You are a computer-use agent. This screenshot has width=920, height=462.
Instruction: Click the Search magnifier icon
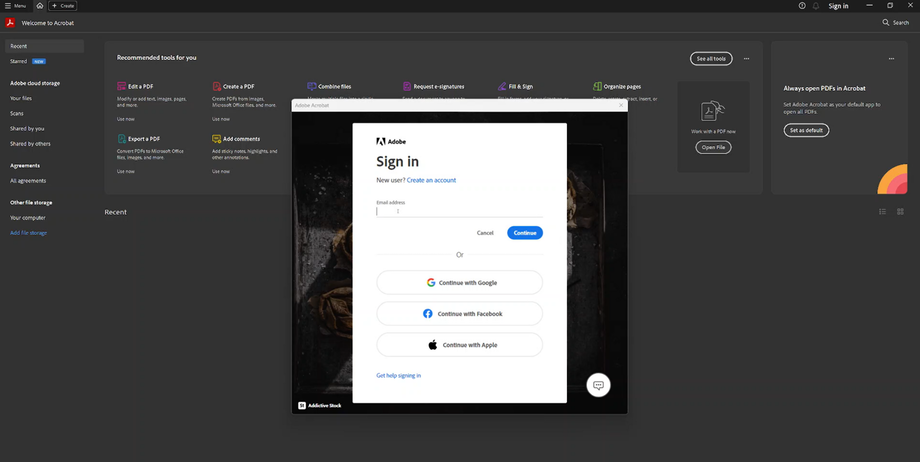(x=885, y=22)
